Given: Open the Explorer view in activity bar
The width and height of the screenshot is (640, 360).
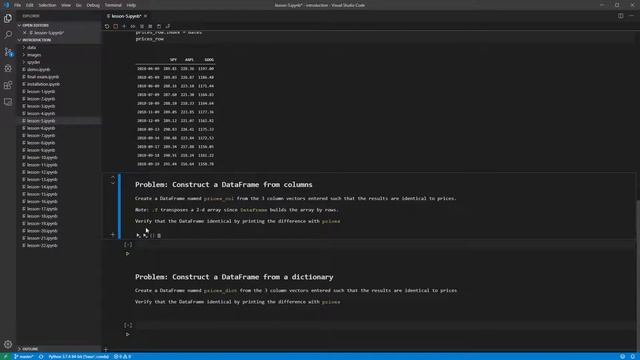Looking at the screenshot, I should [x=8, y=18].
